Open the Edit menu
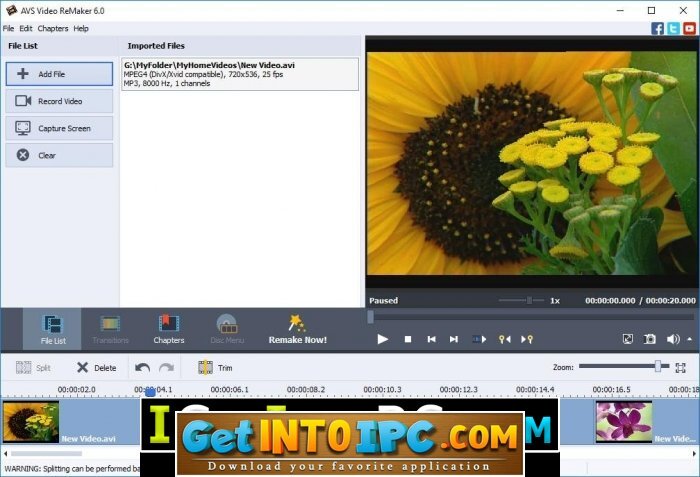The image size is (700, 477). coord(25,28)
